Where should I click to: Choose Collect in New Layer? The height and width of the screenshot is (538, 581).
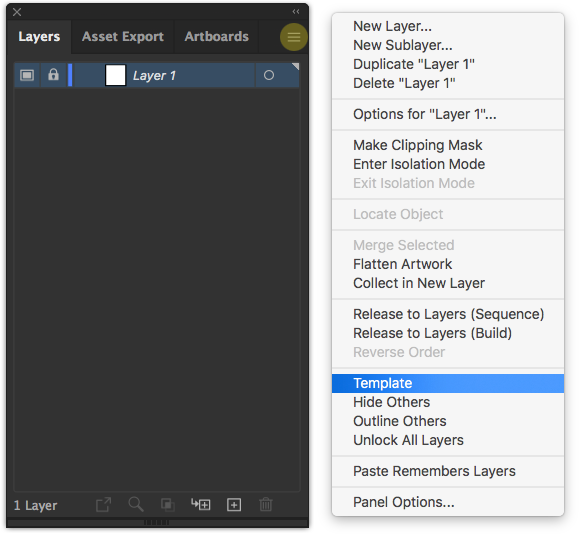point(448,283)
